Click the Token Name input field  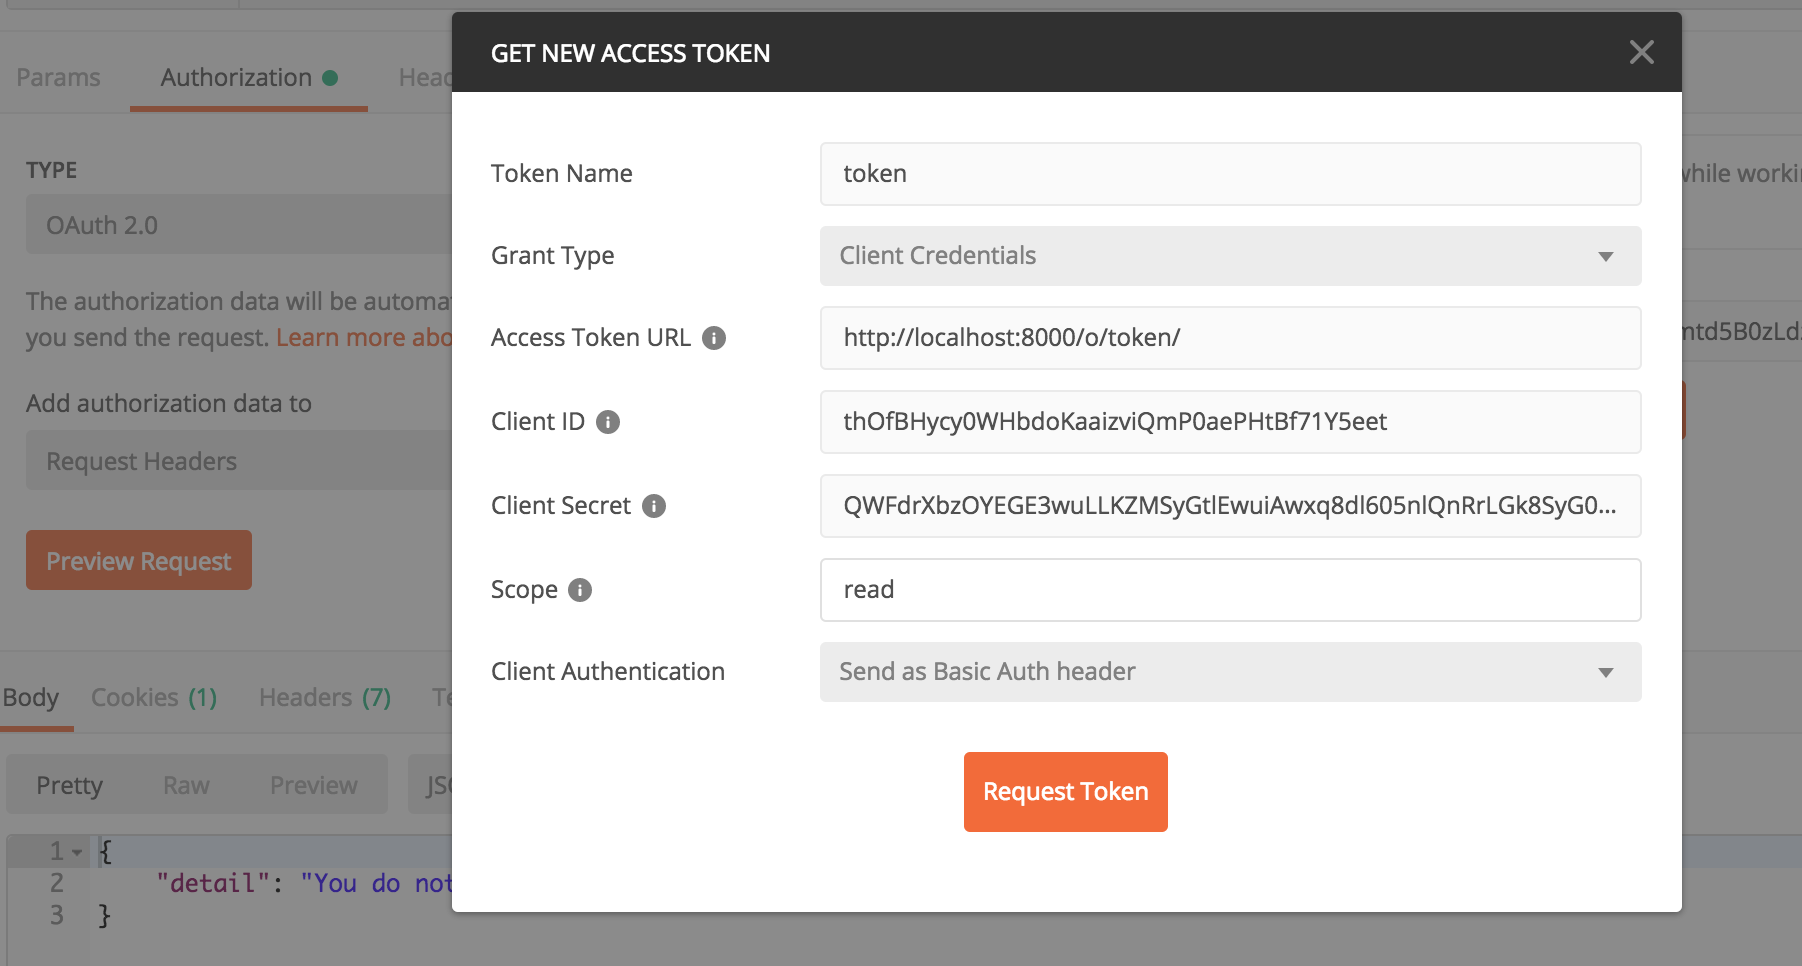click(x=1229, y=174)
